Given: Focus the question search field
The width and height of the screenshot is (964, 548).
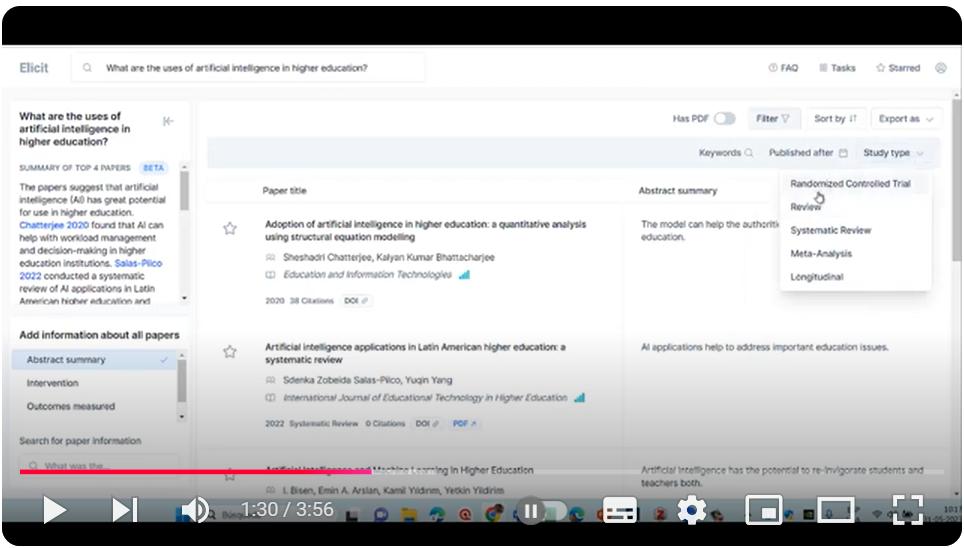Looking at the screenshot, I should pyautogui.click(x=248, y=68).
